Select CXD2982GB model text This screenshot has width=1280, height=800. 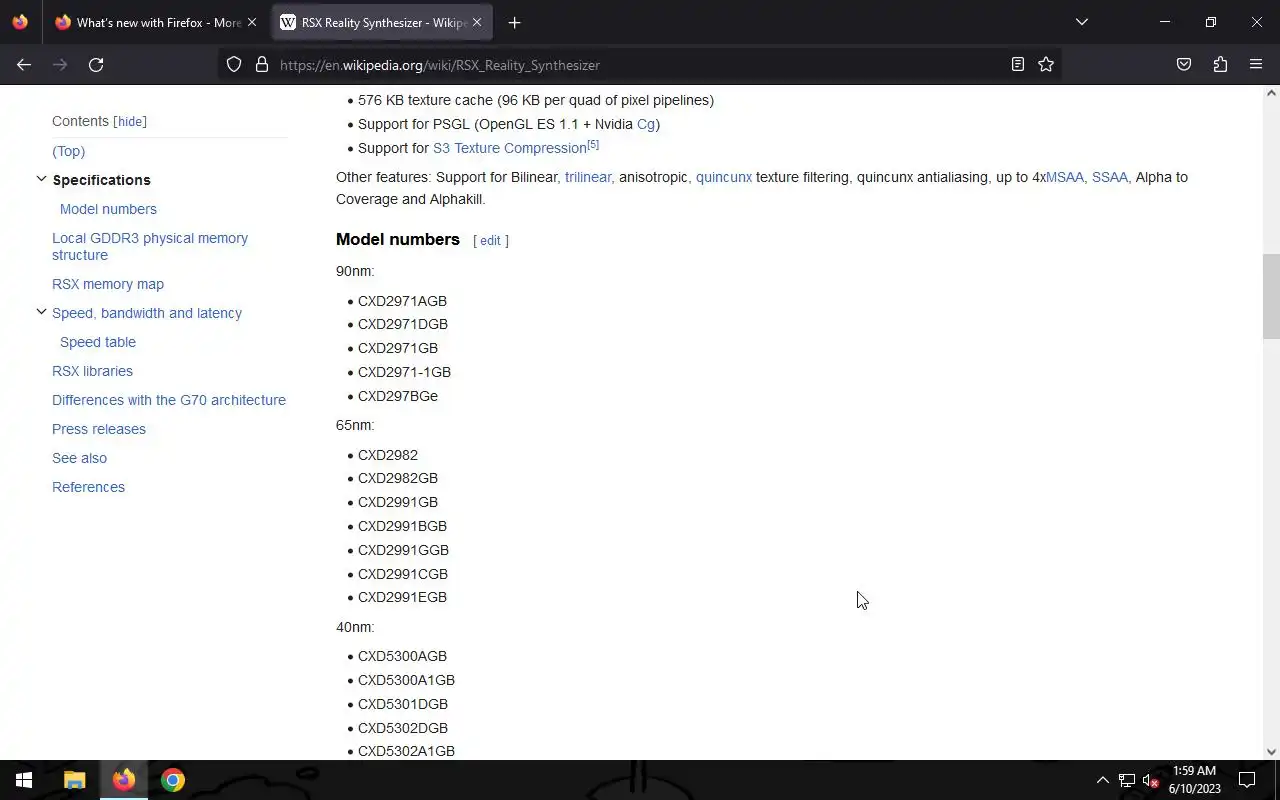point(398,478)
